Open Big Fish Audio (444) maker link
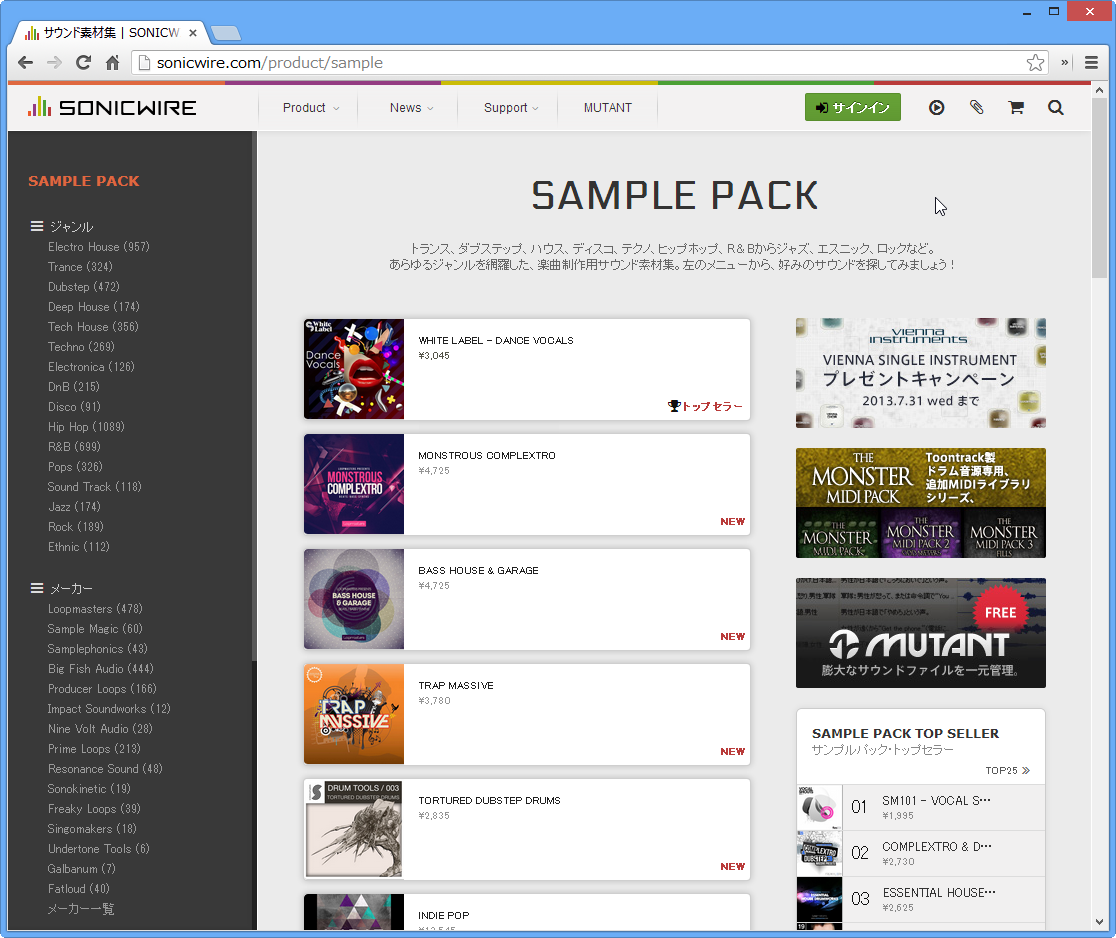Screen dimensions: 1116x938 (101, 669)
